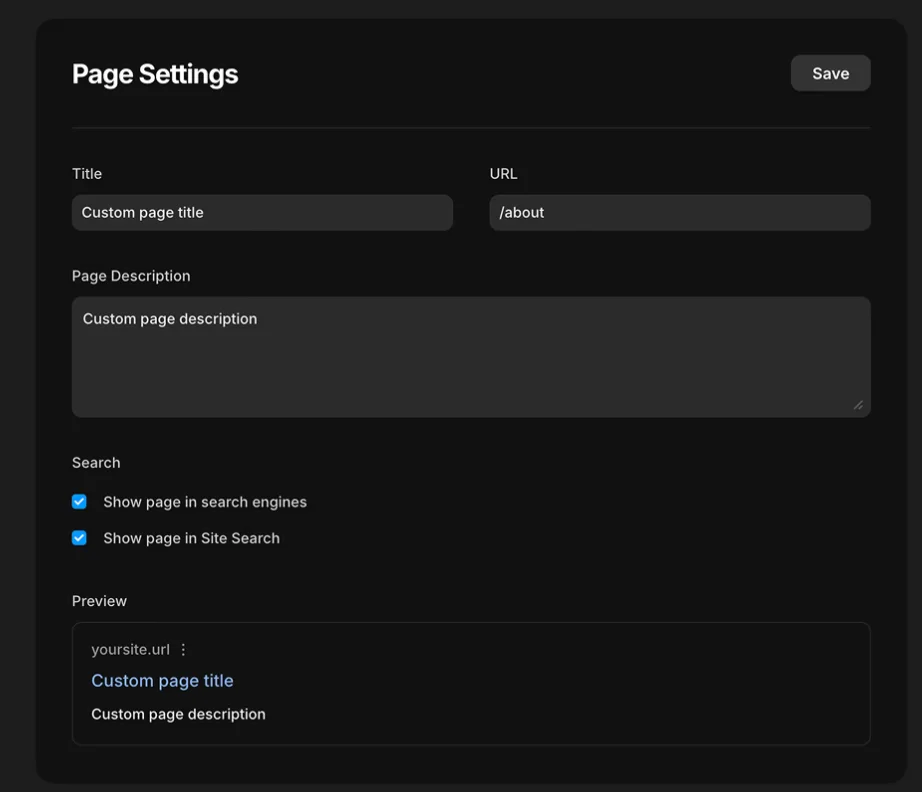Click the Preview card area

pyautogui.click(x=471, y=683)
